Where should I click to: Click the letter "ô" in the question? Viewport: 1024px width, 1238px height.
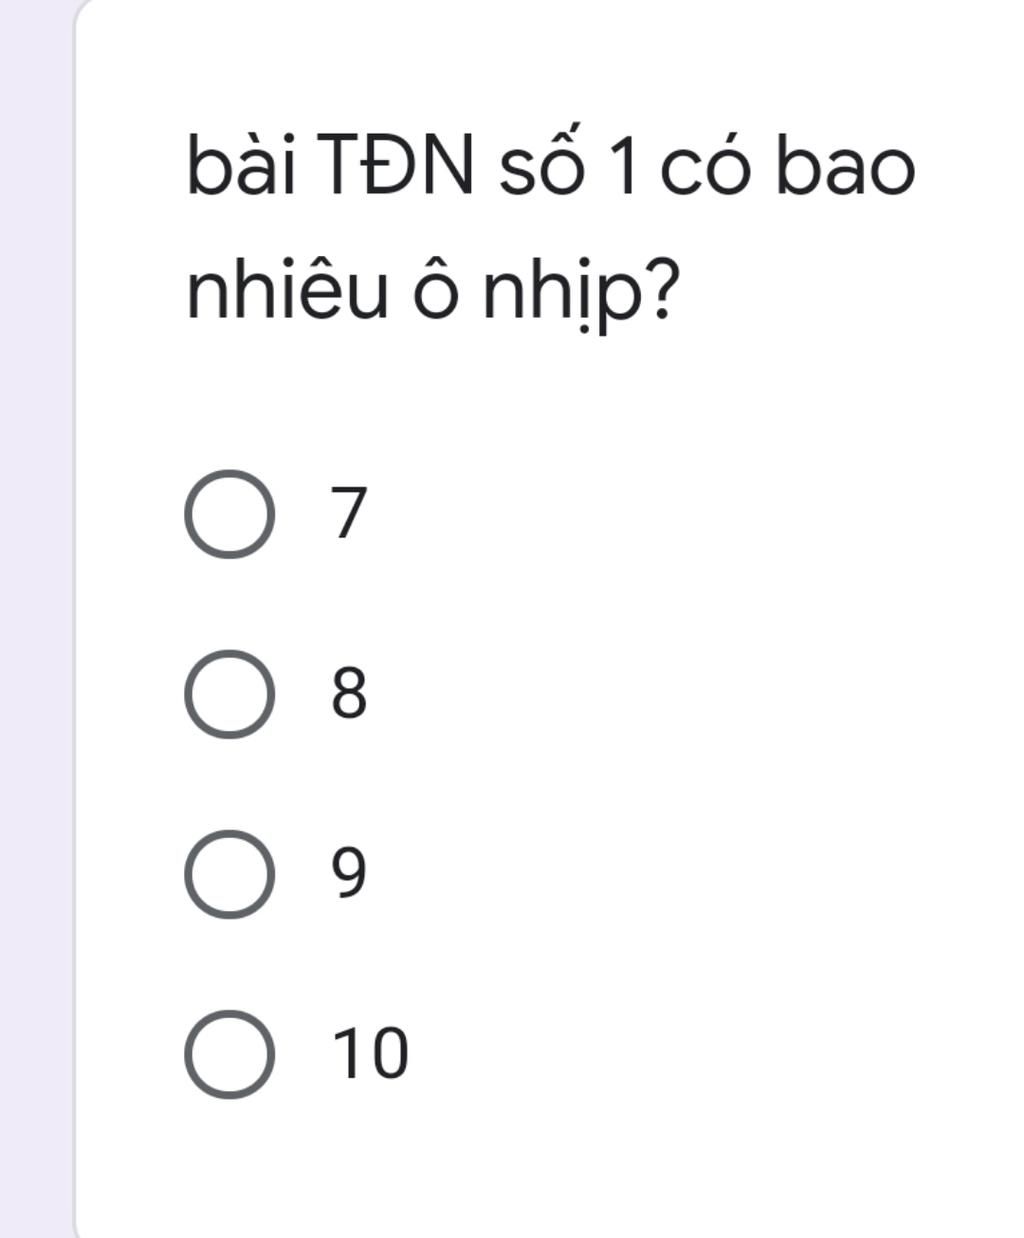pyautogui.click(x=434, y=293)
